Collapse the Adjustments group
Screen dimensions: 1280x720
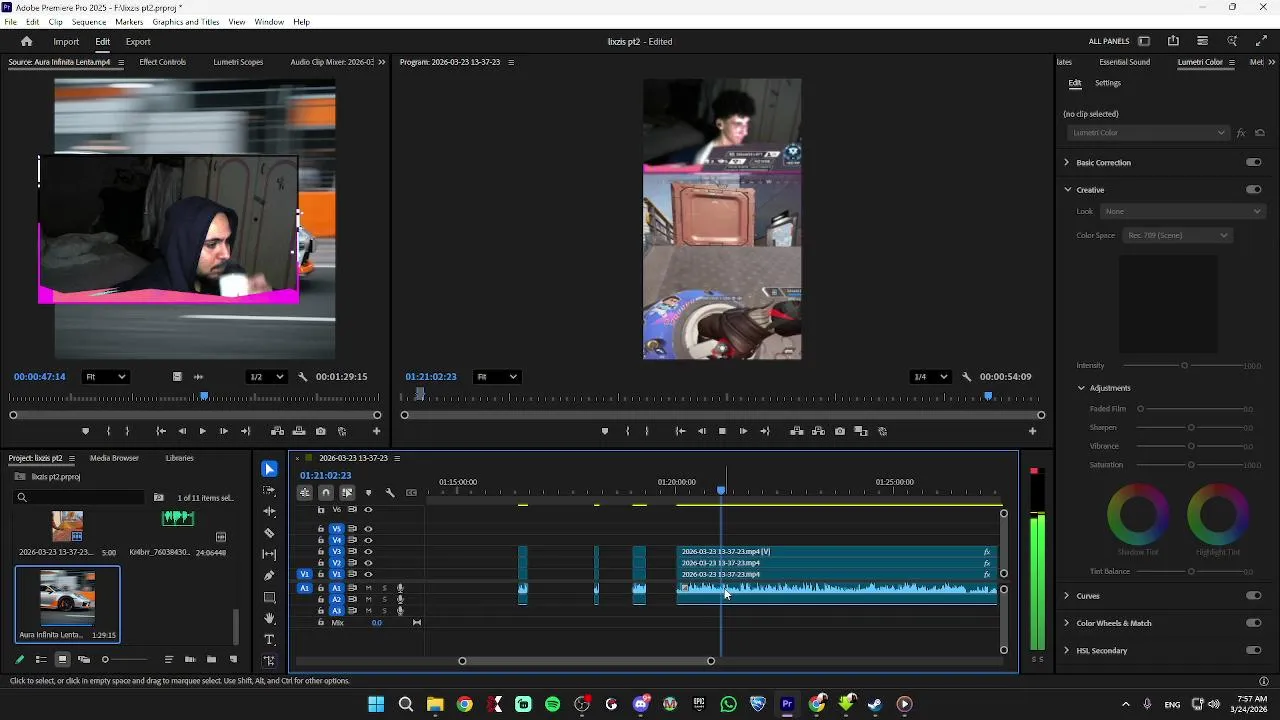pyautogui.click(x=1081, y=388)
